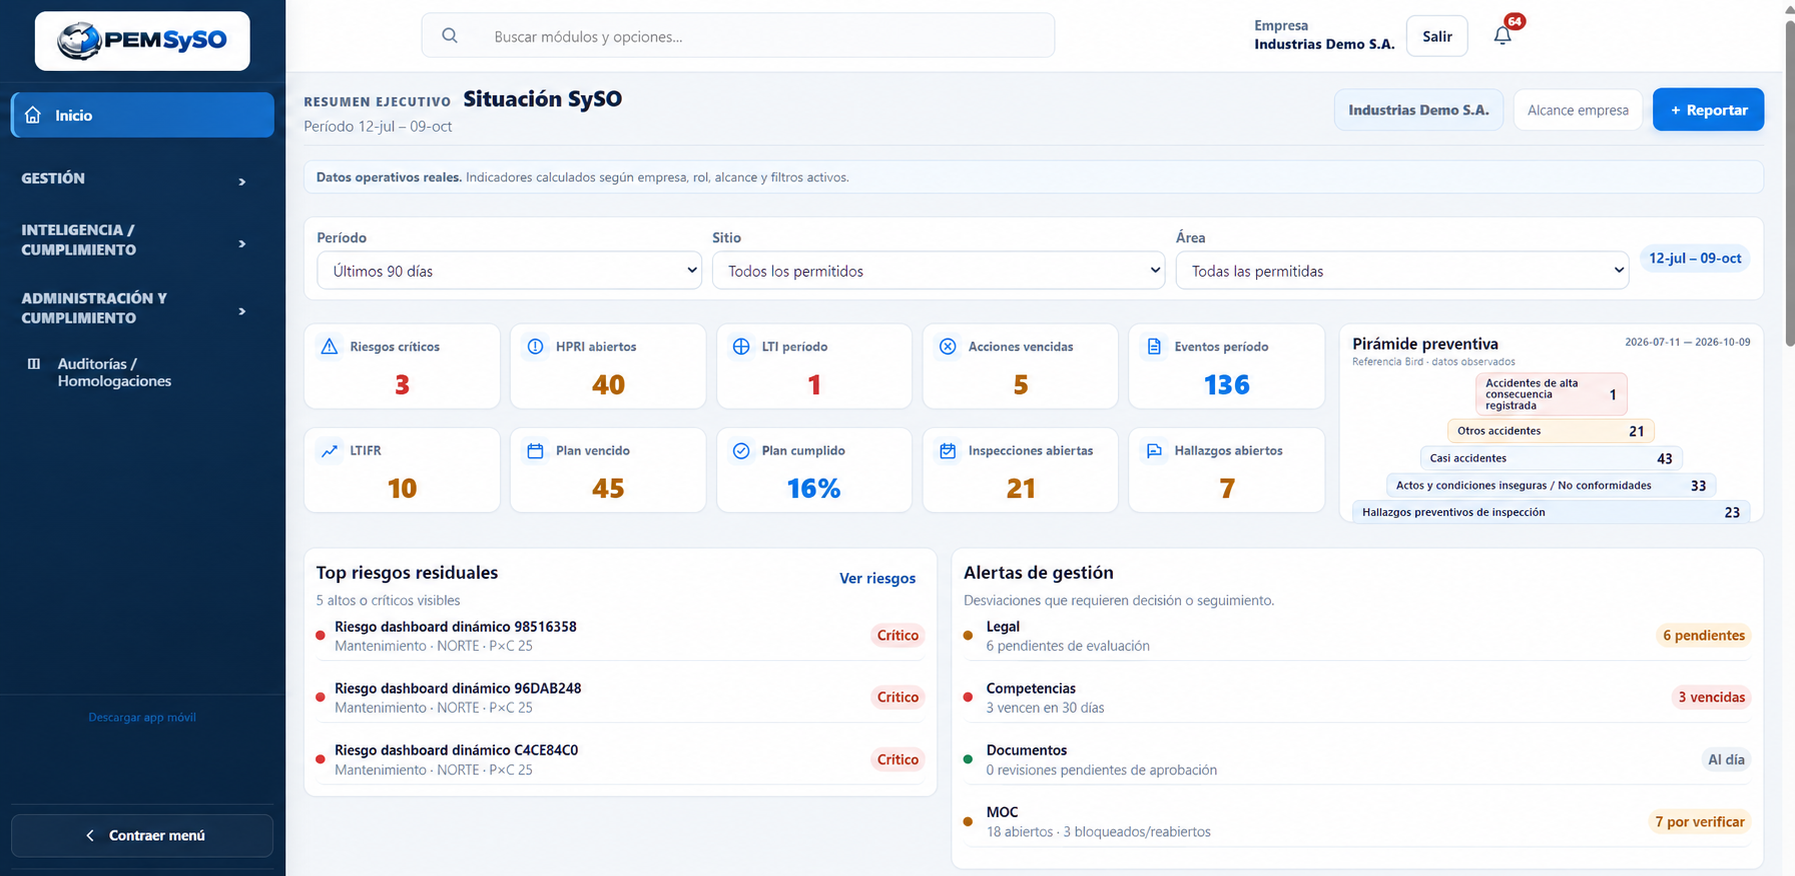The width and height of the screenshot is (1795, 876).
Task: Click the LTI período crosshair icon
Action: (x=741, y=346)
